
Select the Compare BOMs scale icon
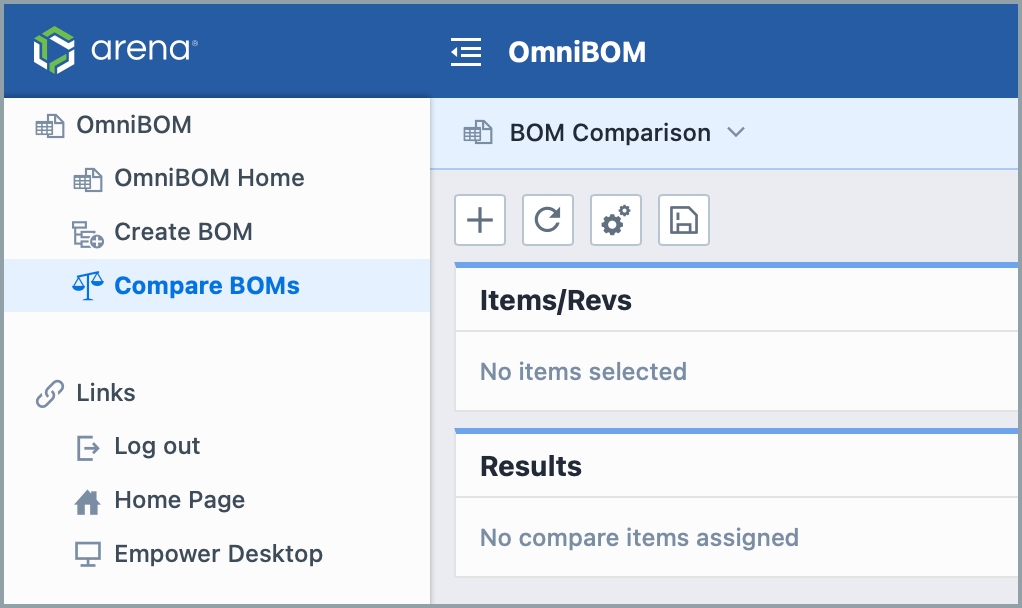pos(89,285)
